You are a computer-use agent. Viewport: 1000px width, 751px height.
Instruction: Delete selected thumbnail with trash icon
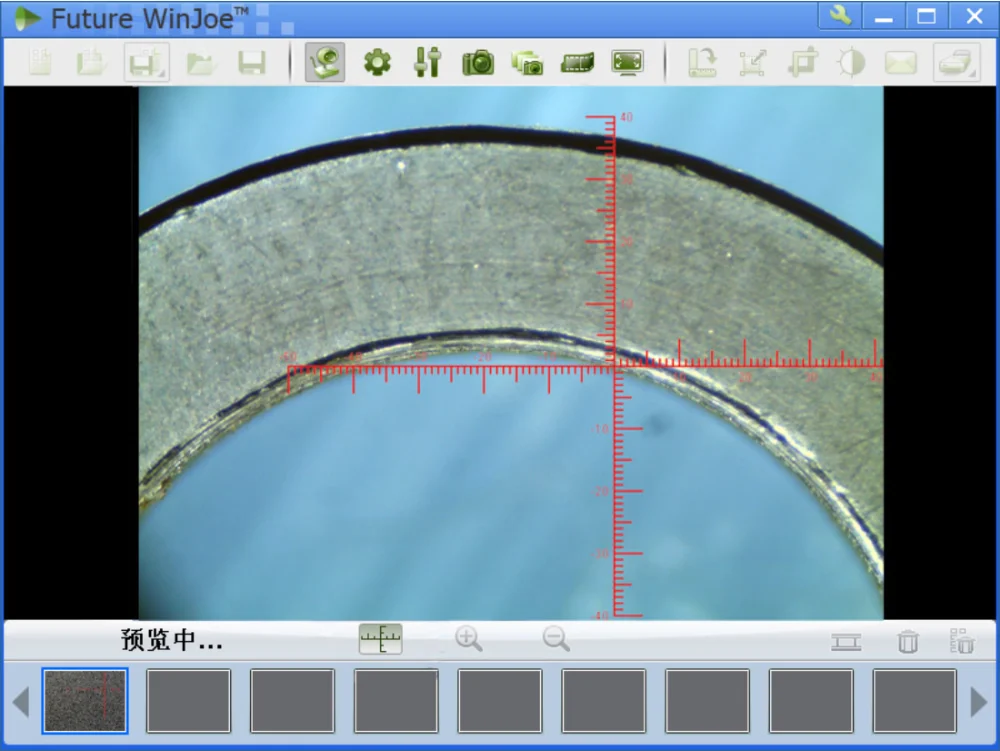(x=908, y=641)
